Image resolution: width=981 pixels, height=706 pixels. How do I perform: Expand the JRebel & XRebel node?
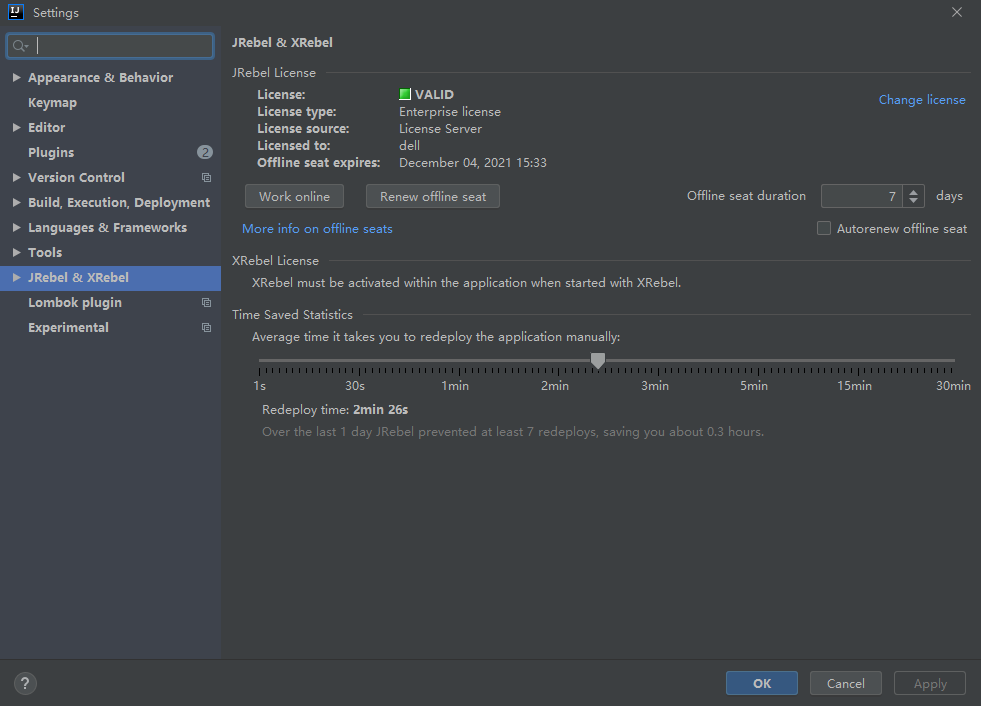[17, 277]
